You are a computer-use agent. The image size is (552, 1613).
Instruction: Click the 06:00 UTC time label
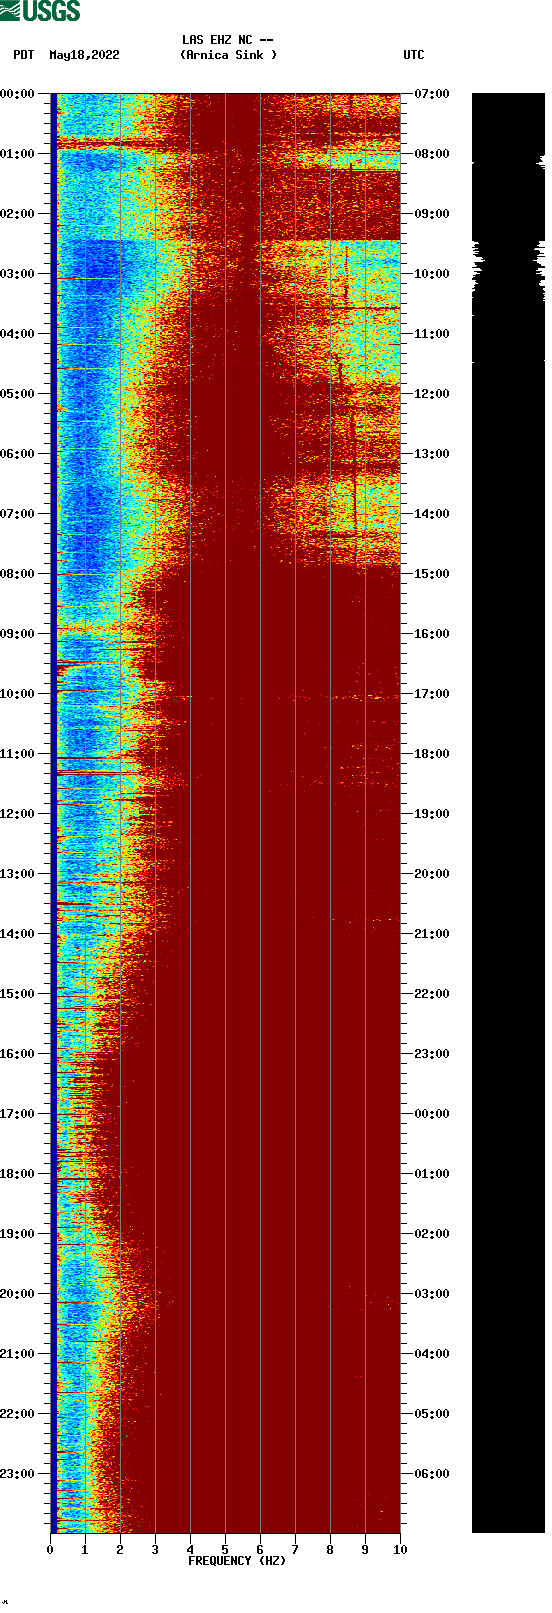[x=432, y=1474]
